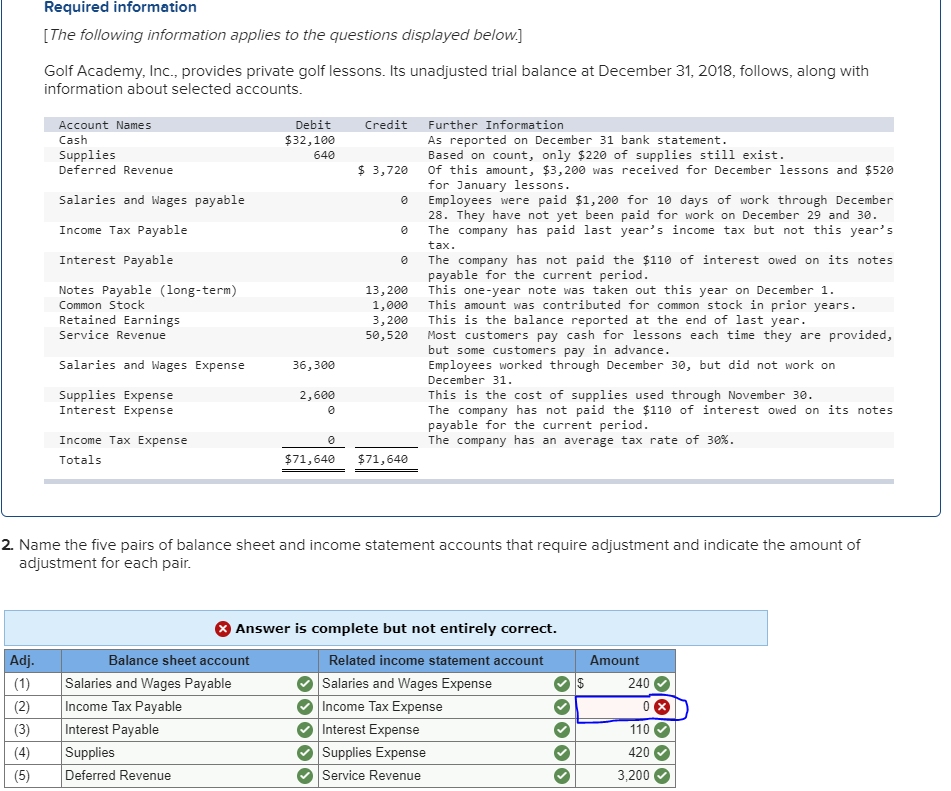Click the green check beside Interest Payable
This screenshot has height=791, width=951.
click(305, 730)
